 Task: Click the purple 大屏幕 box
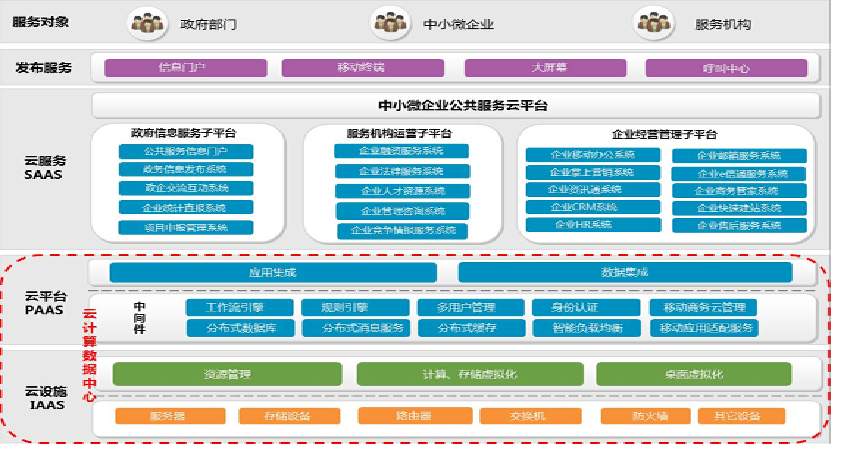point(550,68)
